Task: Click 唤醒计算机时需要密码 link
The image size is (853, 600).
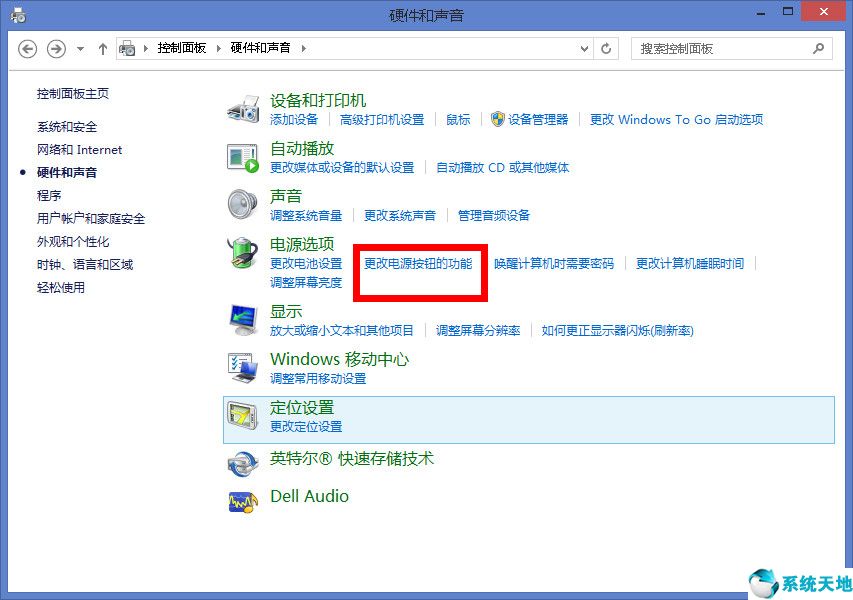Action: point(554,263)
